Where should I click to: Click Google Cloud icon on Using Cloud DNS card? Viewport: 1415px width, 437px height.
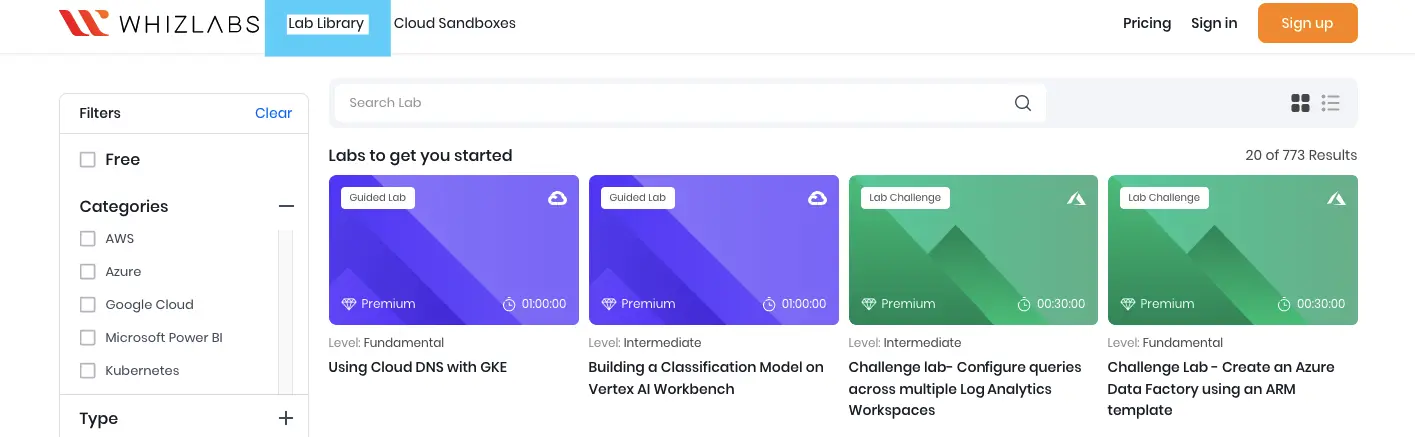[558, 198]
